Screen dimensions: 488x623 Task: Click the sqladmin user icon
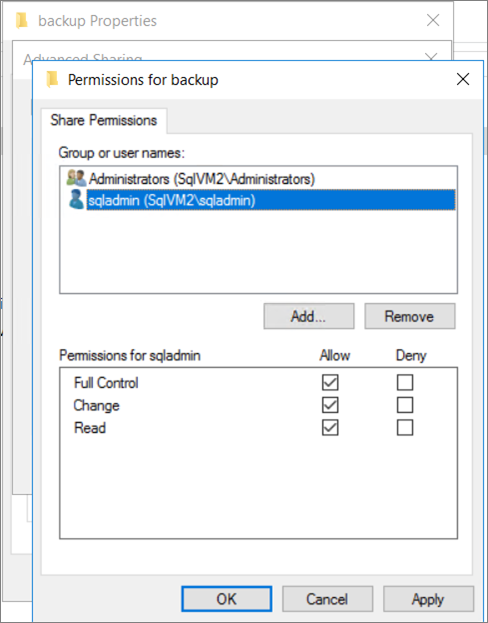click(x=76, y=200)
